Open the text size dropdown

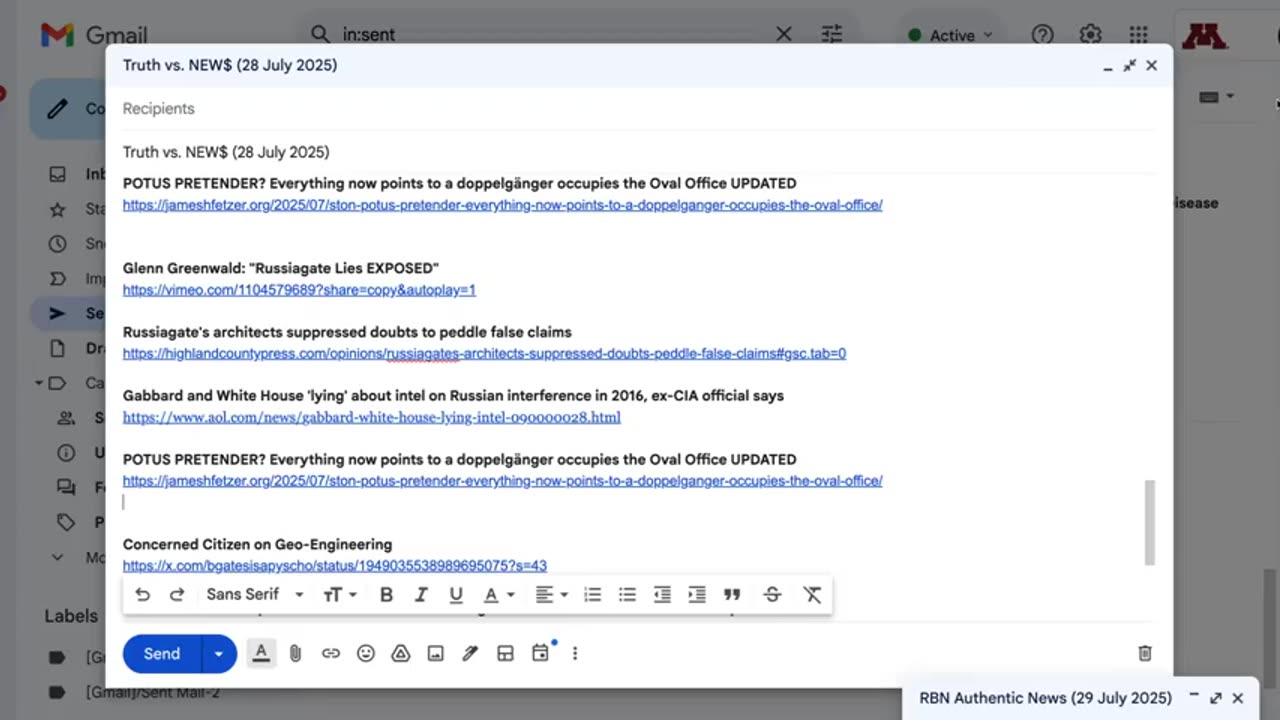[x=340, y=595]
